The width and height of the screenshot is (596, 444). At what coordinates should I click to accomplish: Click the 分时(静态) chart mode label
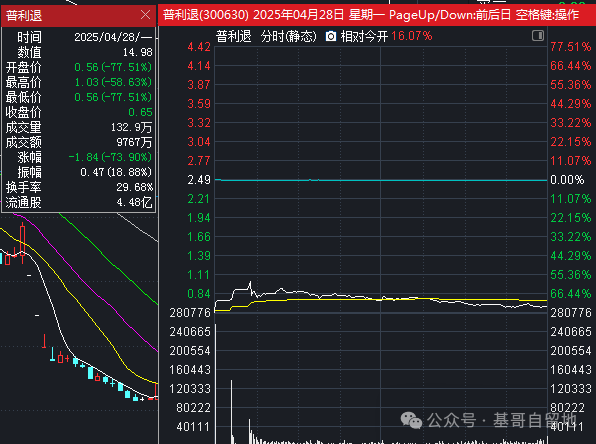pyautogui.click(x=288, y=36)
